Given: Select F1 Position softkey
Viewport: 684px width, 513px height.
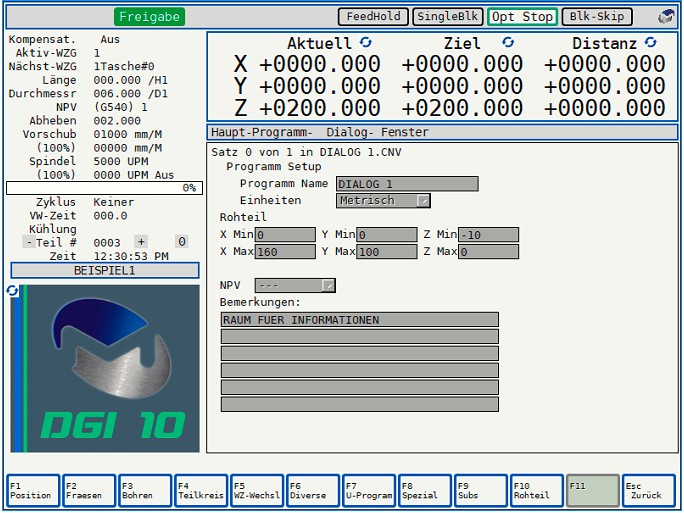Looking at the screenshot, I should click(x=33, y=491).
